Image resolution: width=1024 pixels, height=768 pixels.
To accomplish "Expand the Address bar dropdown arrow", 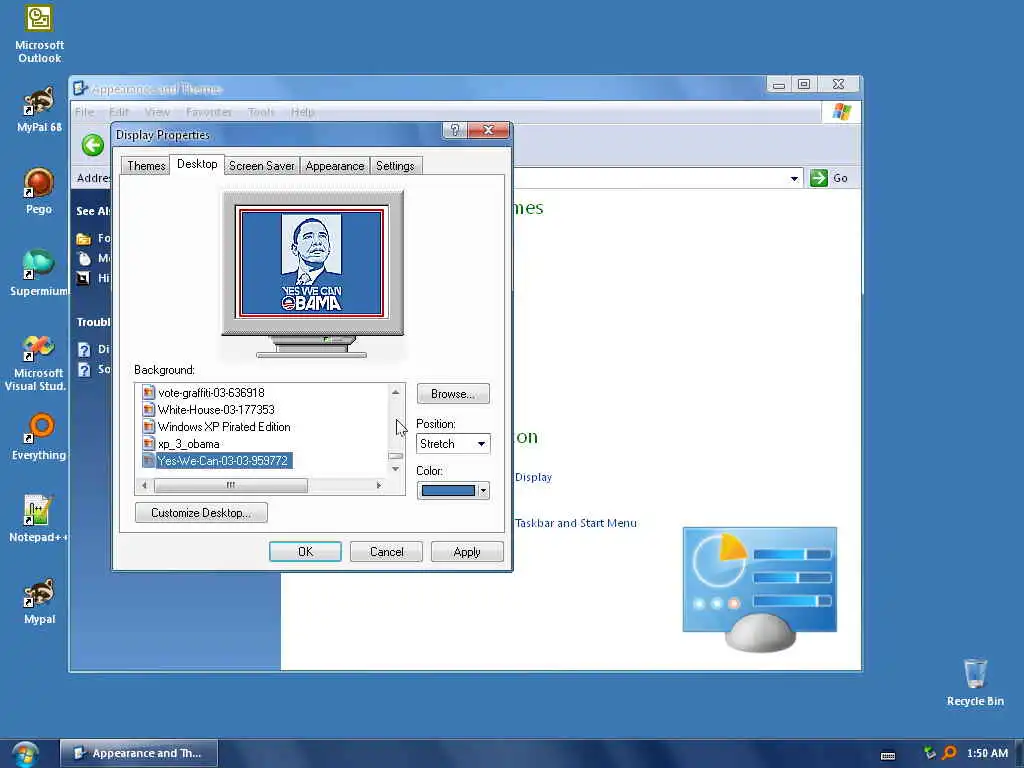I will click(x=794, y=178).
